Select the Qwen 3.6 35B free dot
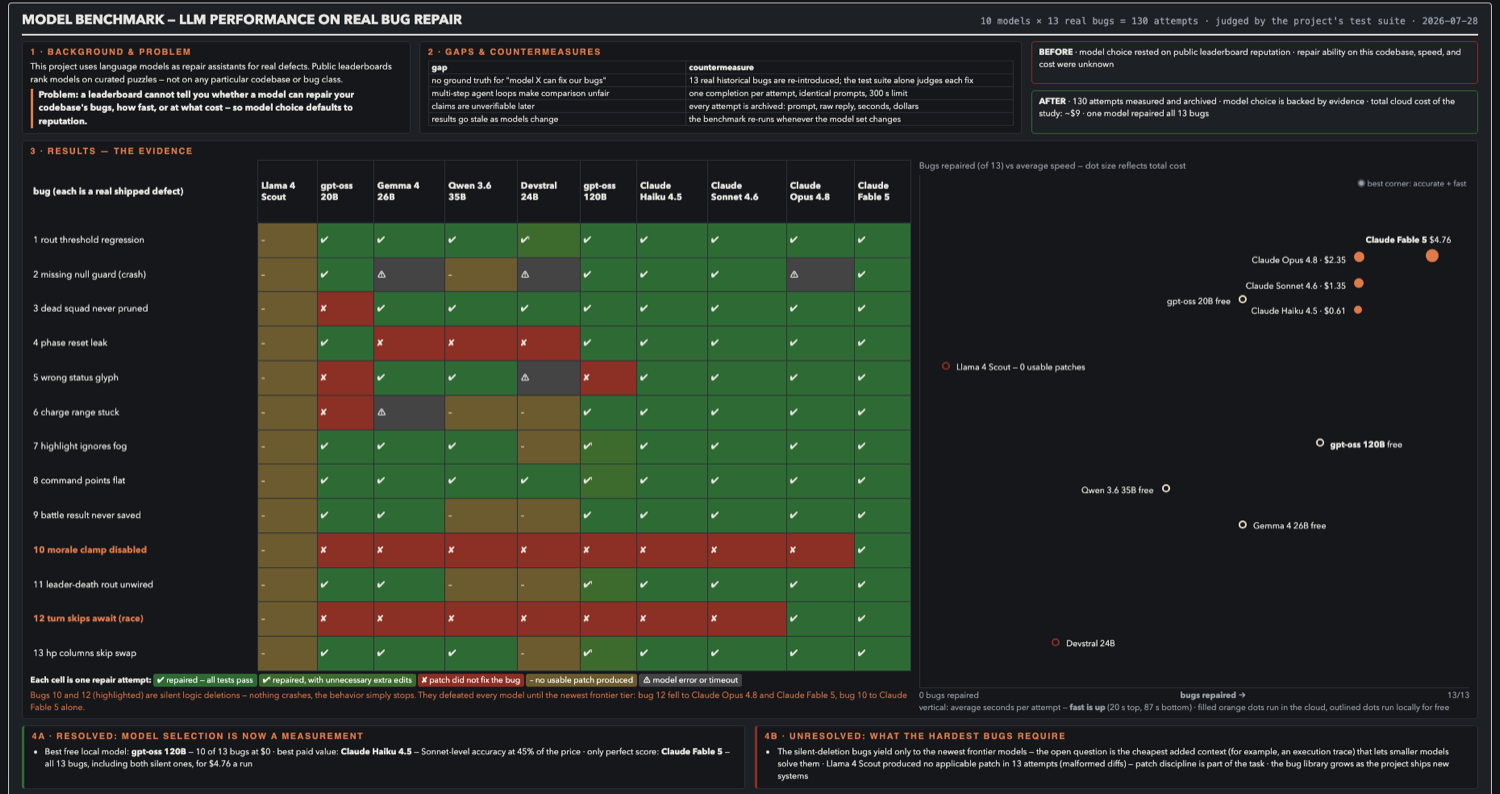Viewport: 1500px width, 794px height. [x=1166, y=489]
